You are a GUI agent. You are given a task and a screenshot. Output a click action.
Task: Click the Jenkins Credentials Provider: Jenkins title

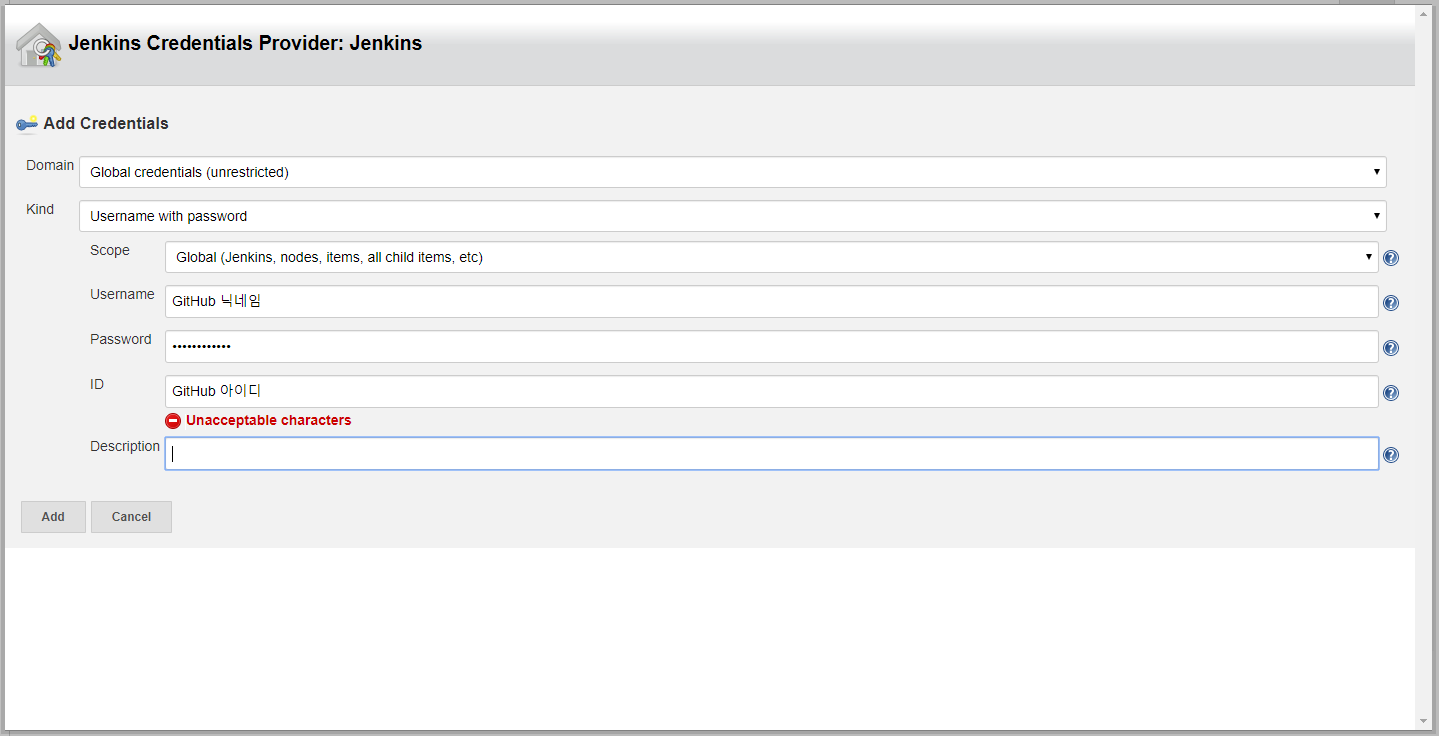coord(245,44)
